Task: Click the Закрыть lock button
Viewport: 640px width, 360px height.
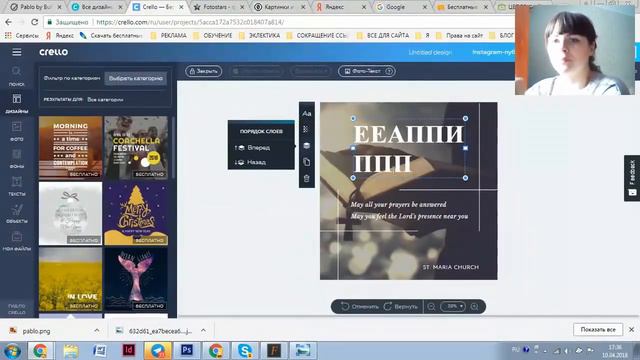Action: 203,71
